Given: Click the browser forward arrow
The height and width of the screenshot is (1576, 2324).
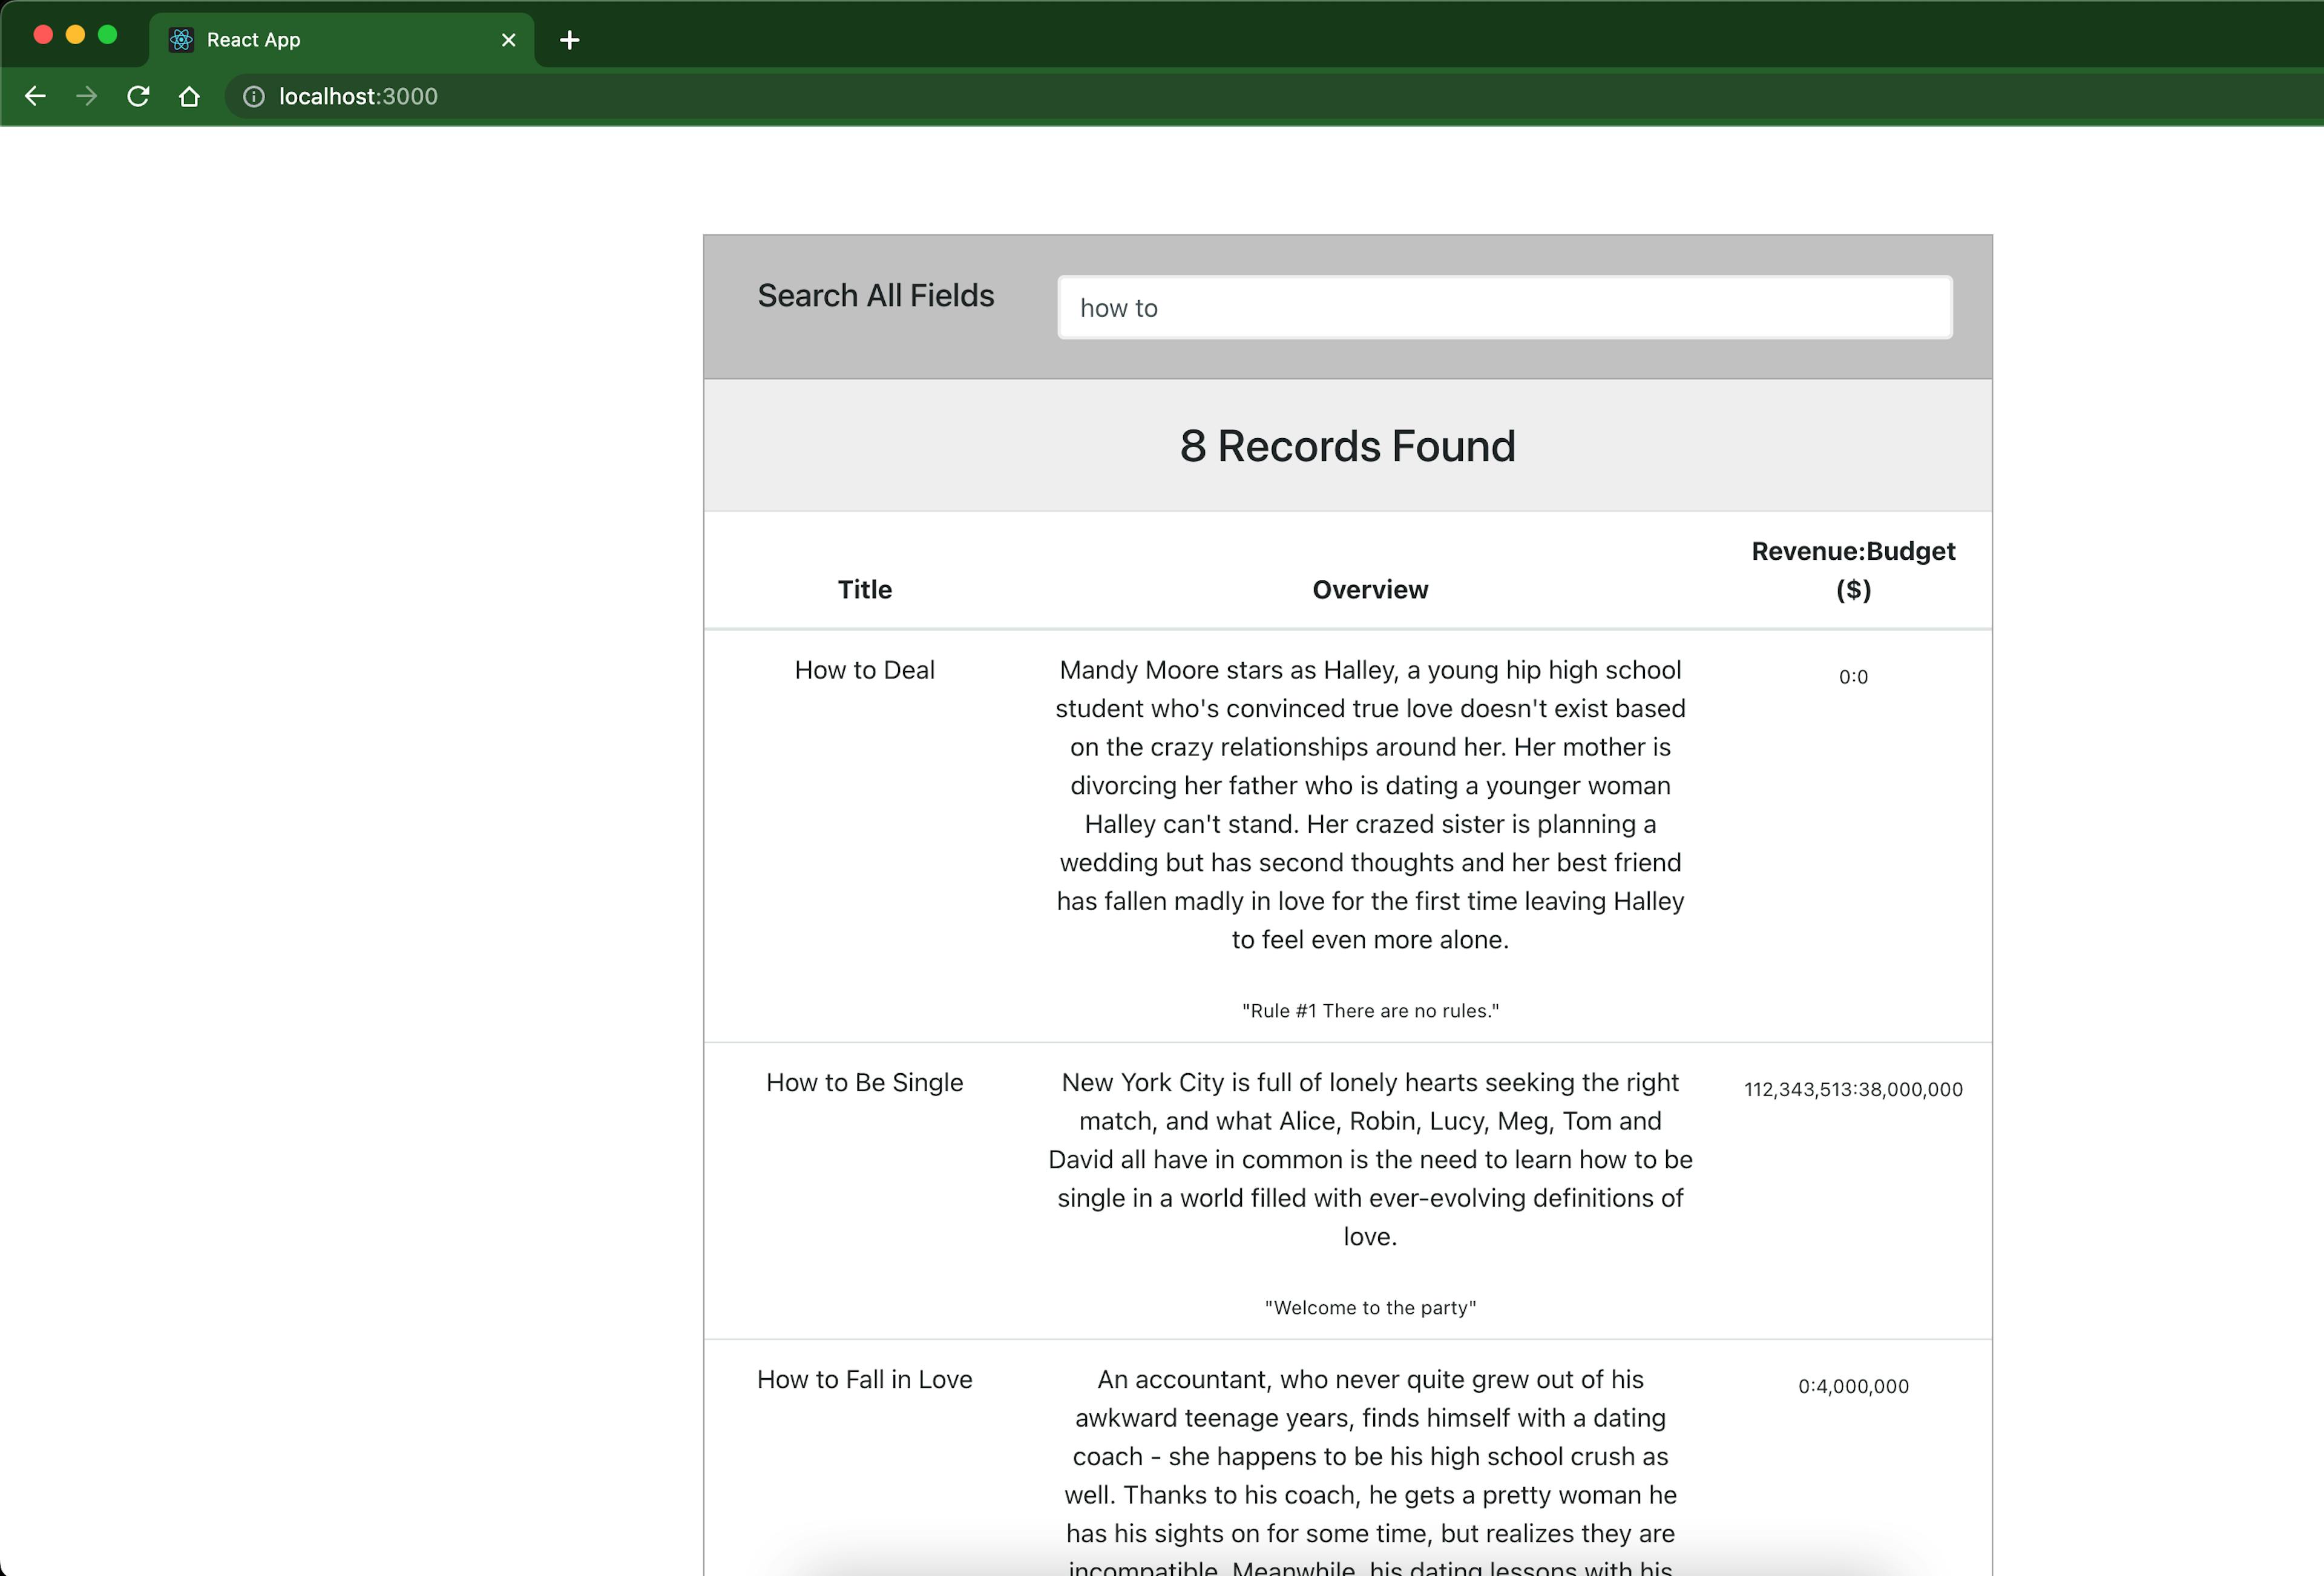Looking at the screenshot, I should [x=87, y=96].
